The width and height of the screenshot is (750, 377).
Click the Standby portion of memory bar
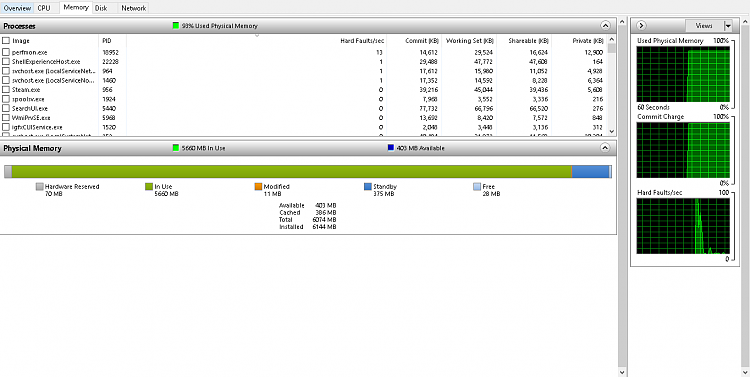pos(590,171)
